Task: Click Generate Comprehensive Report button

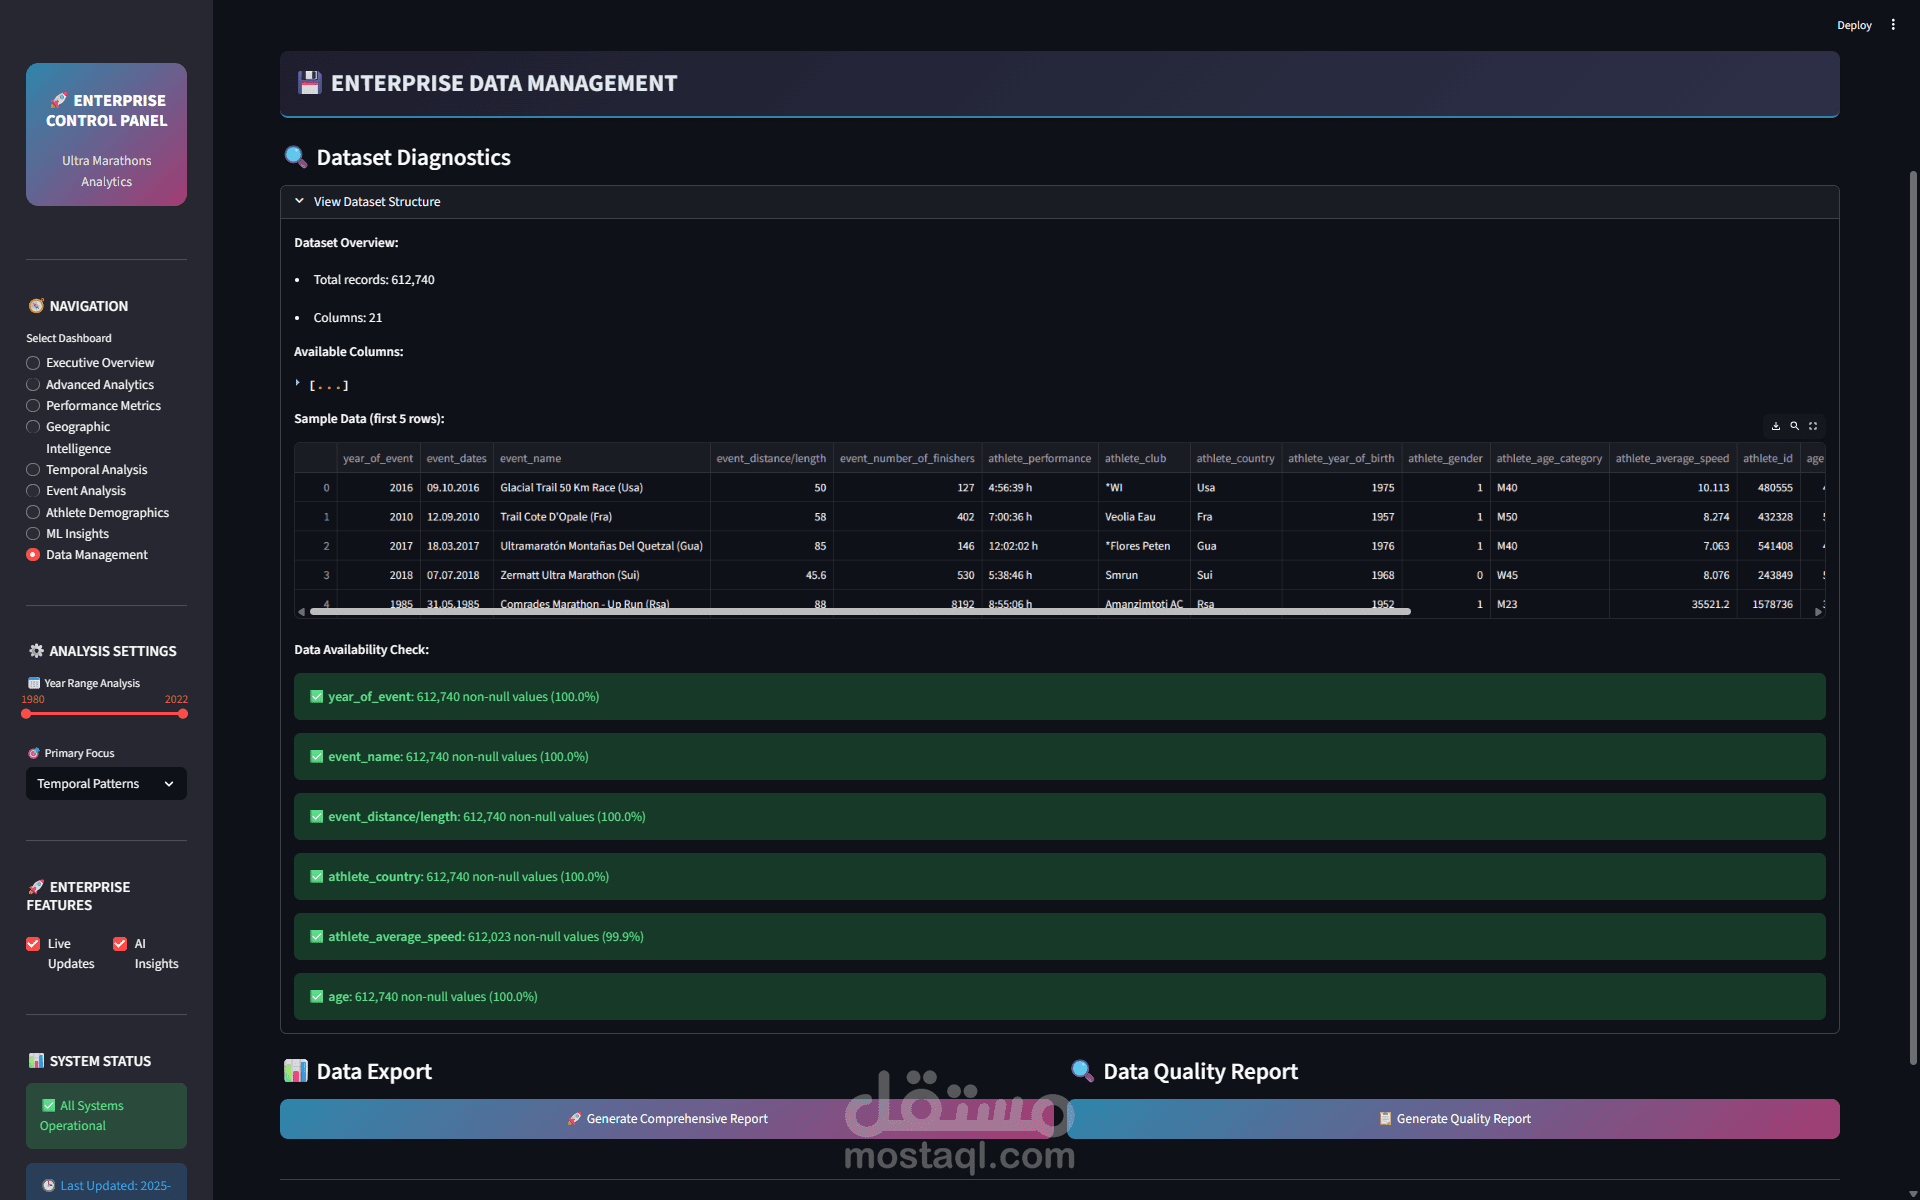Action: [667, 1119]
